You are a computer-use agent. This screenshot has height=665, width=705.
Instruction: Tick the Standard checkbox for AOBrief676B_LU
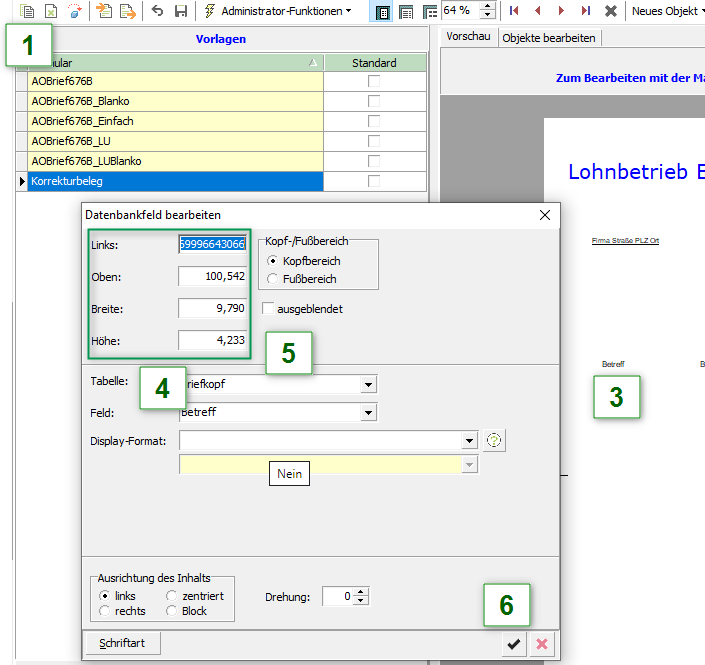tap(374, 141)
